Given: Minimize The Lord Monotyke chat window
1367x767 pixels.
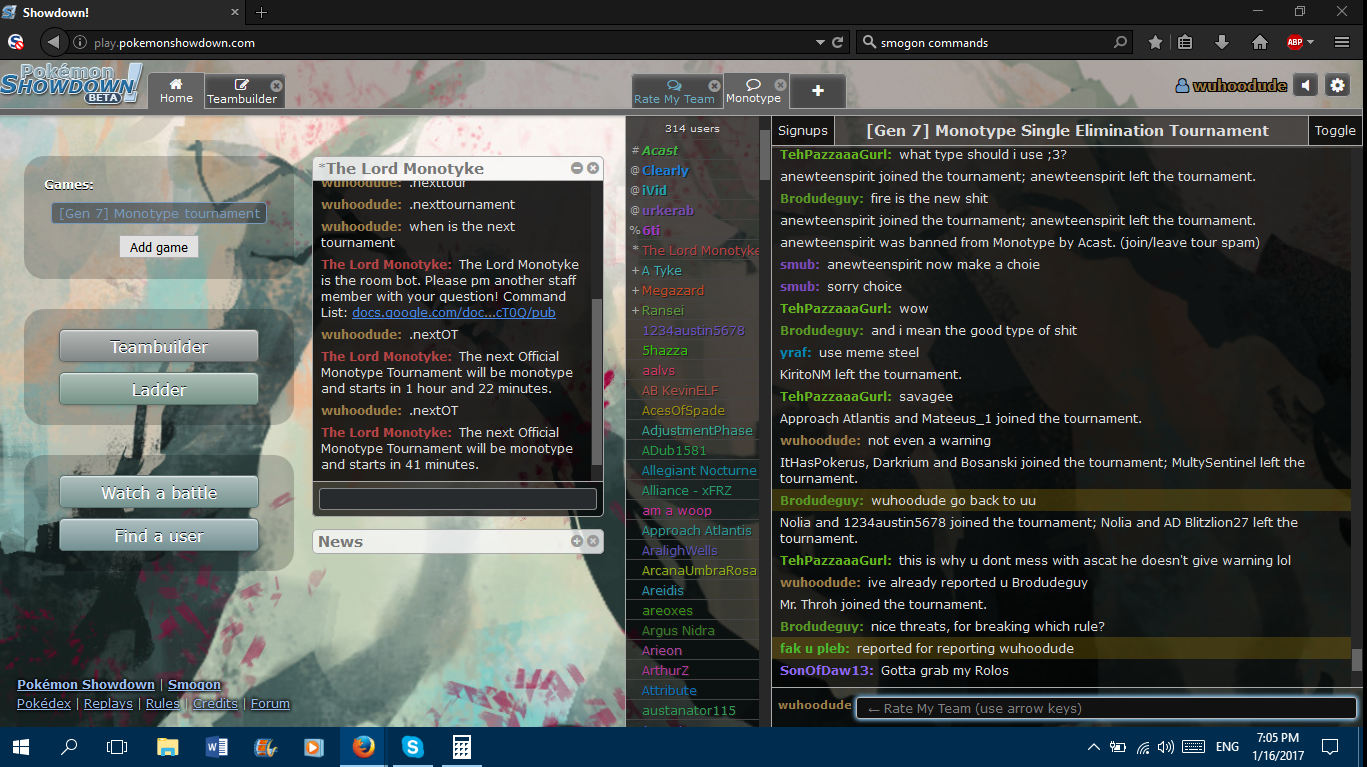Looking at the screenshot, I should click(577, 168).
